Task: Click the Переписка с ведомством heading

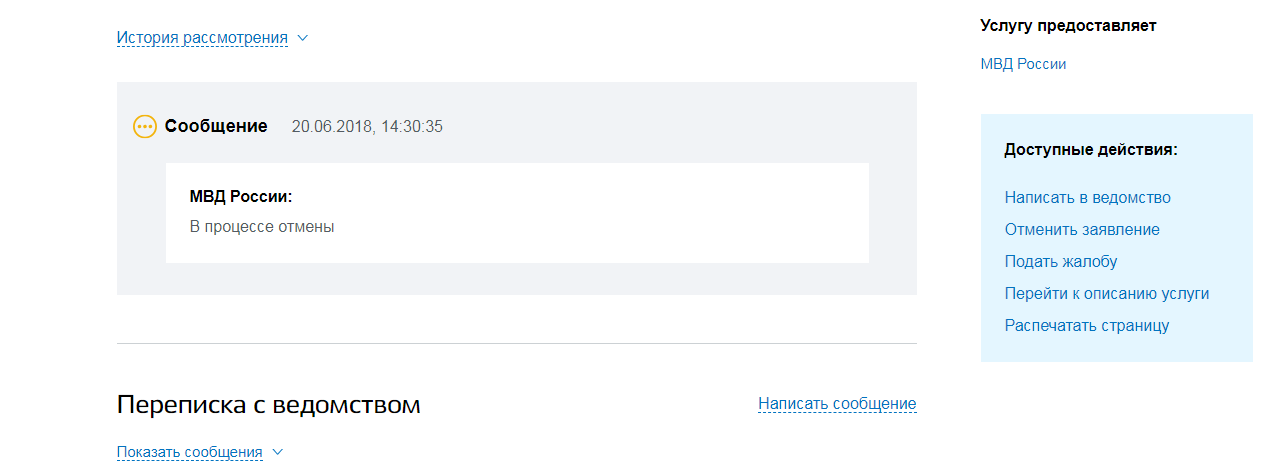Action: tap(269, 405)
